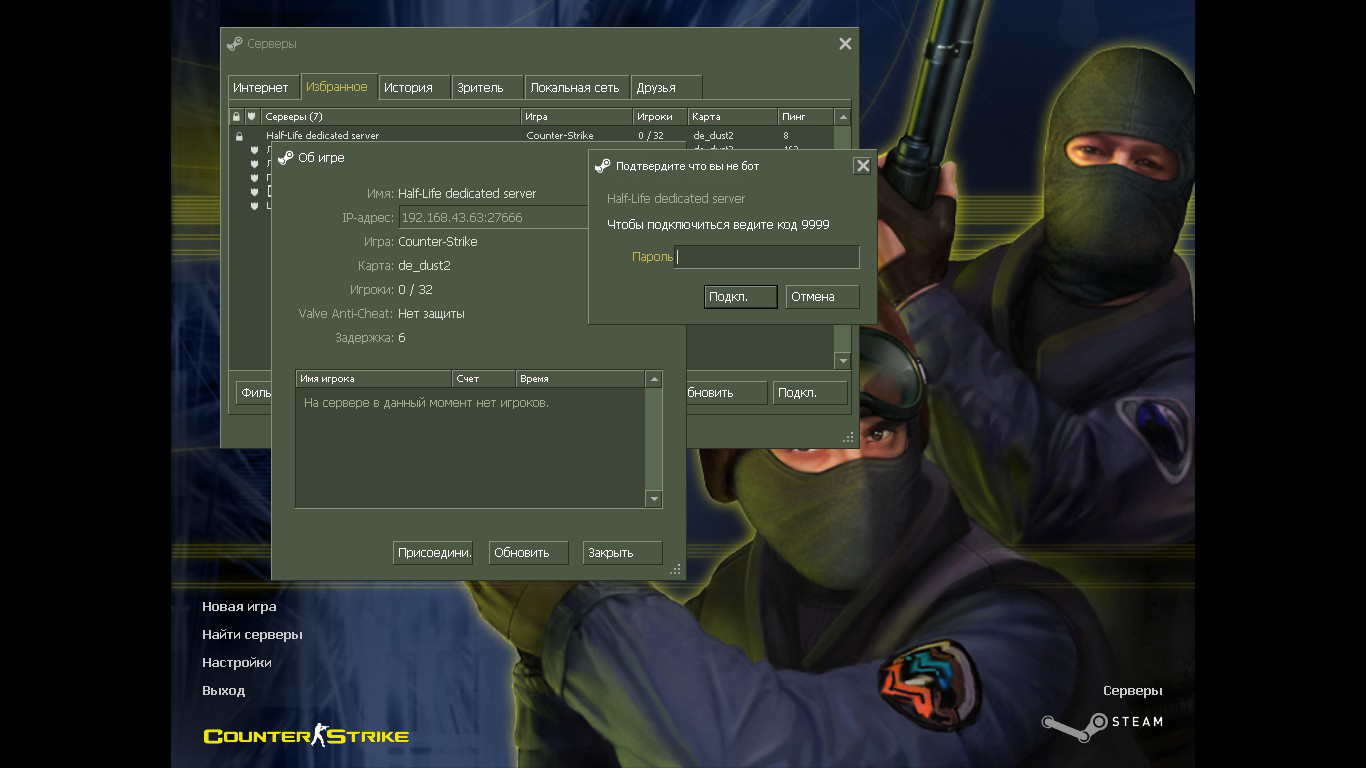This screenshot has width=1366, height=768.
Task: Click the Серверы label above the Steam logo
Action: pos(1133,691)
